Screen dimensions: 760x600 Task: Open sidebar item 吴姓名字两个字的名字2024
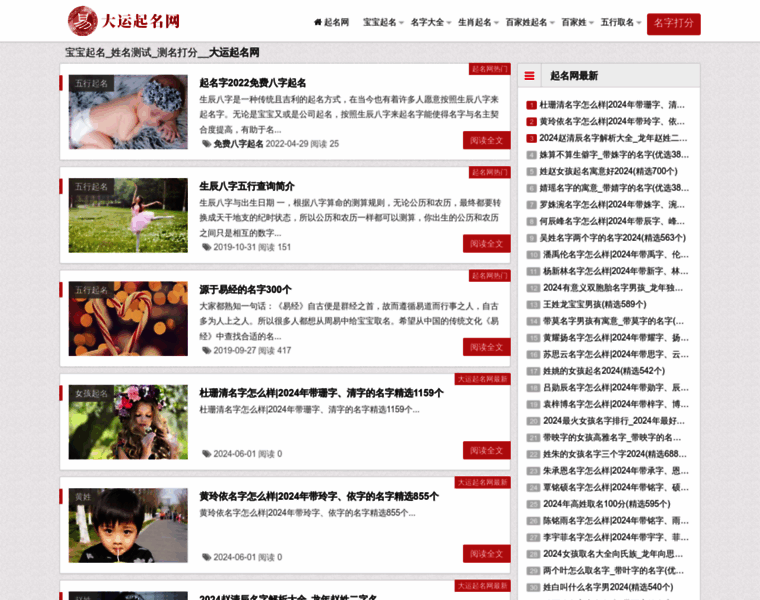click(613, 238)
